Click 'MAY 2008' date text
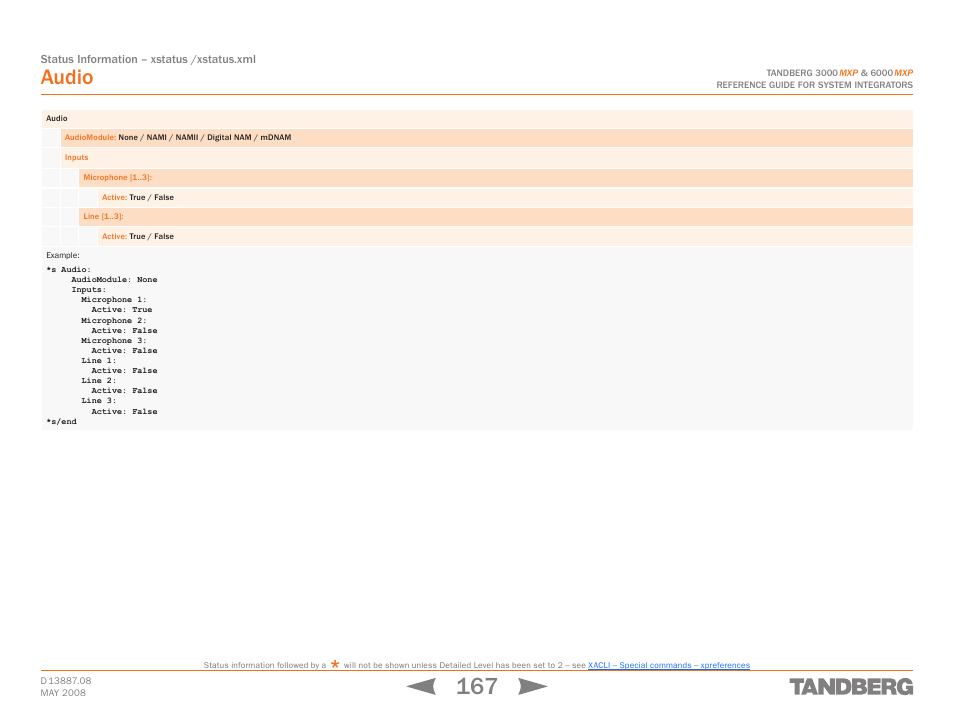Viewport: 954px width, 718px height. point(63,693)
